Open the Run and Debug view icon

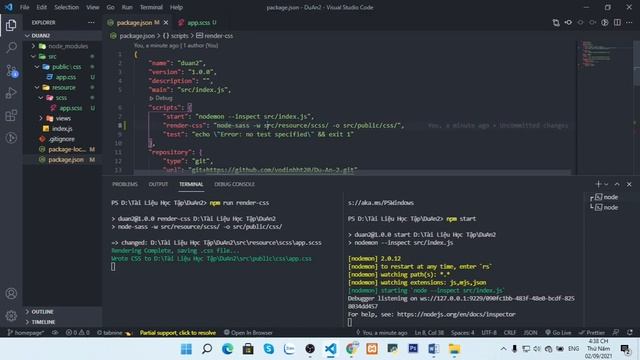tap(11, 93)
